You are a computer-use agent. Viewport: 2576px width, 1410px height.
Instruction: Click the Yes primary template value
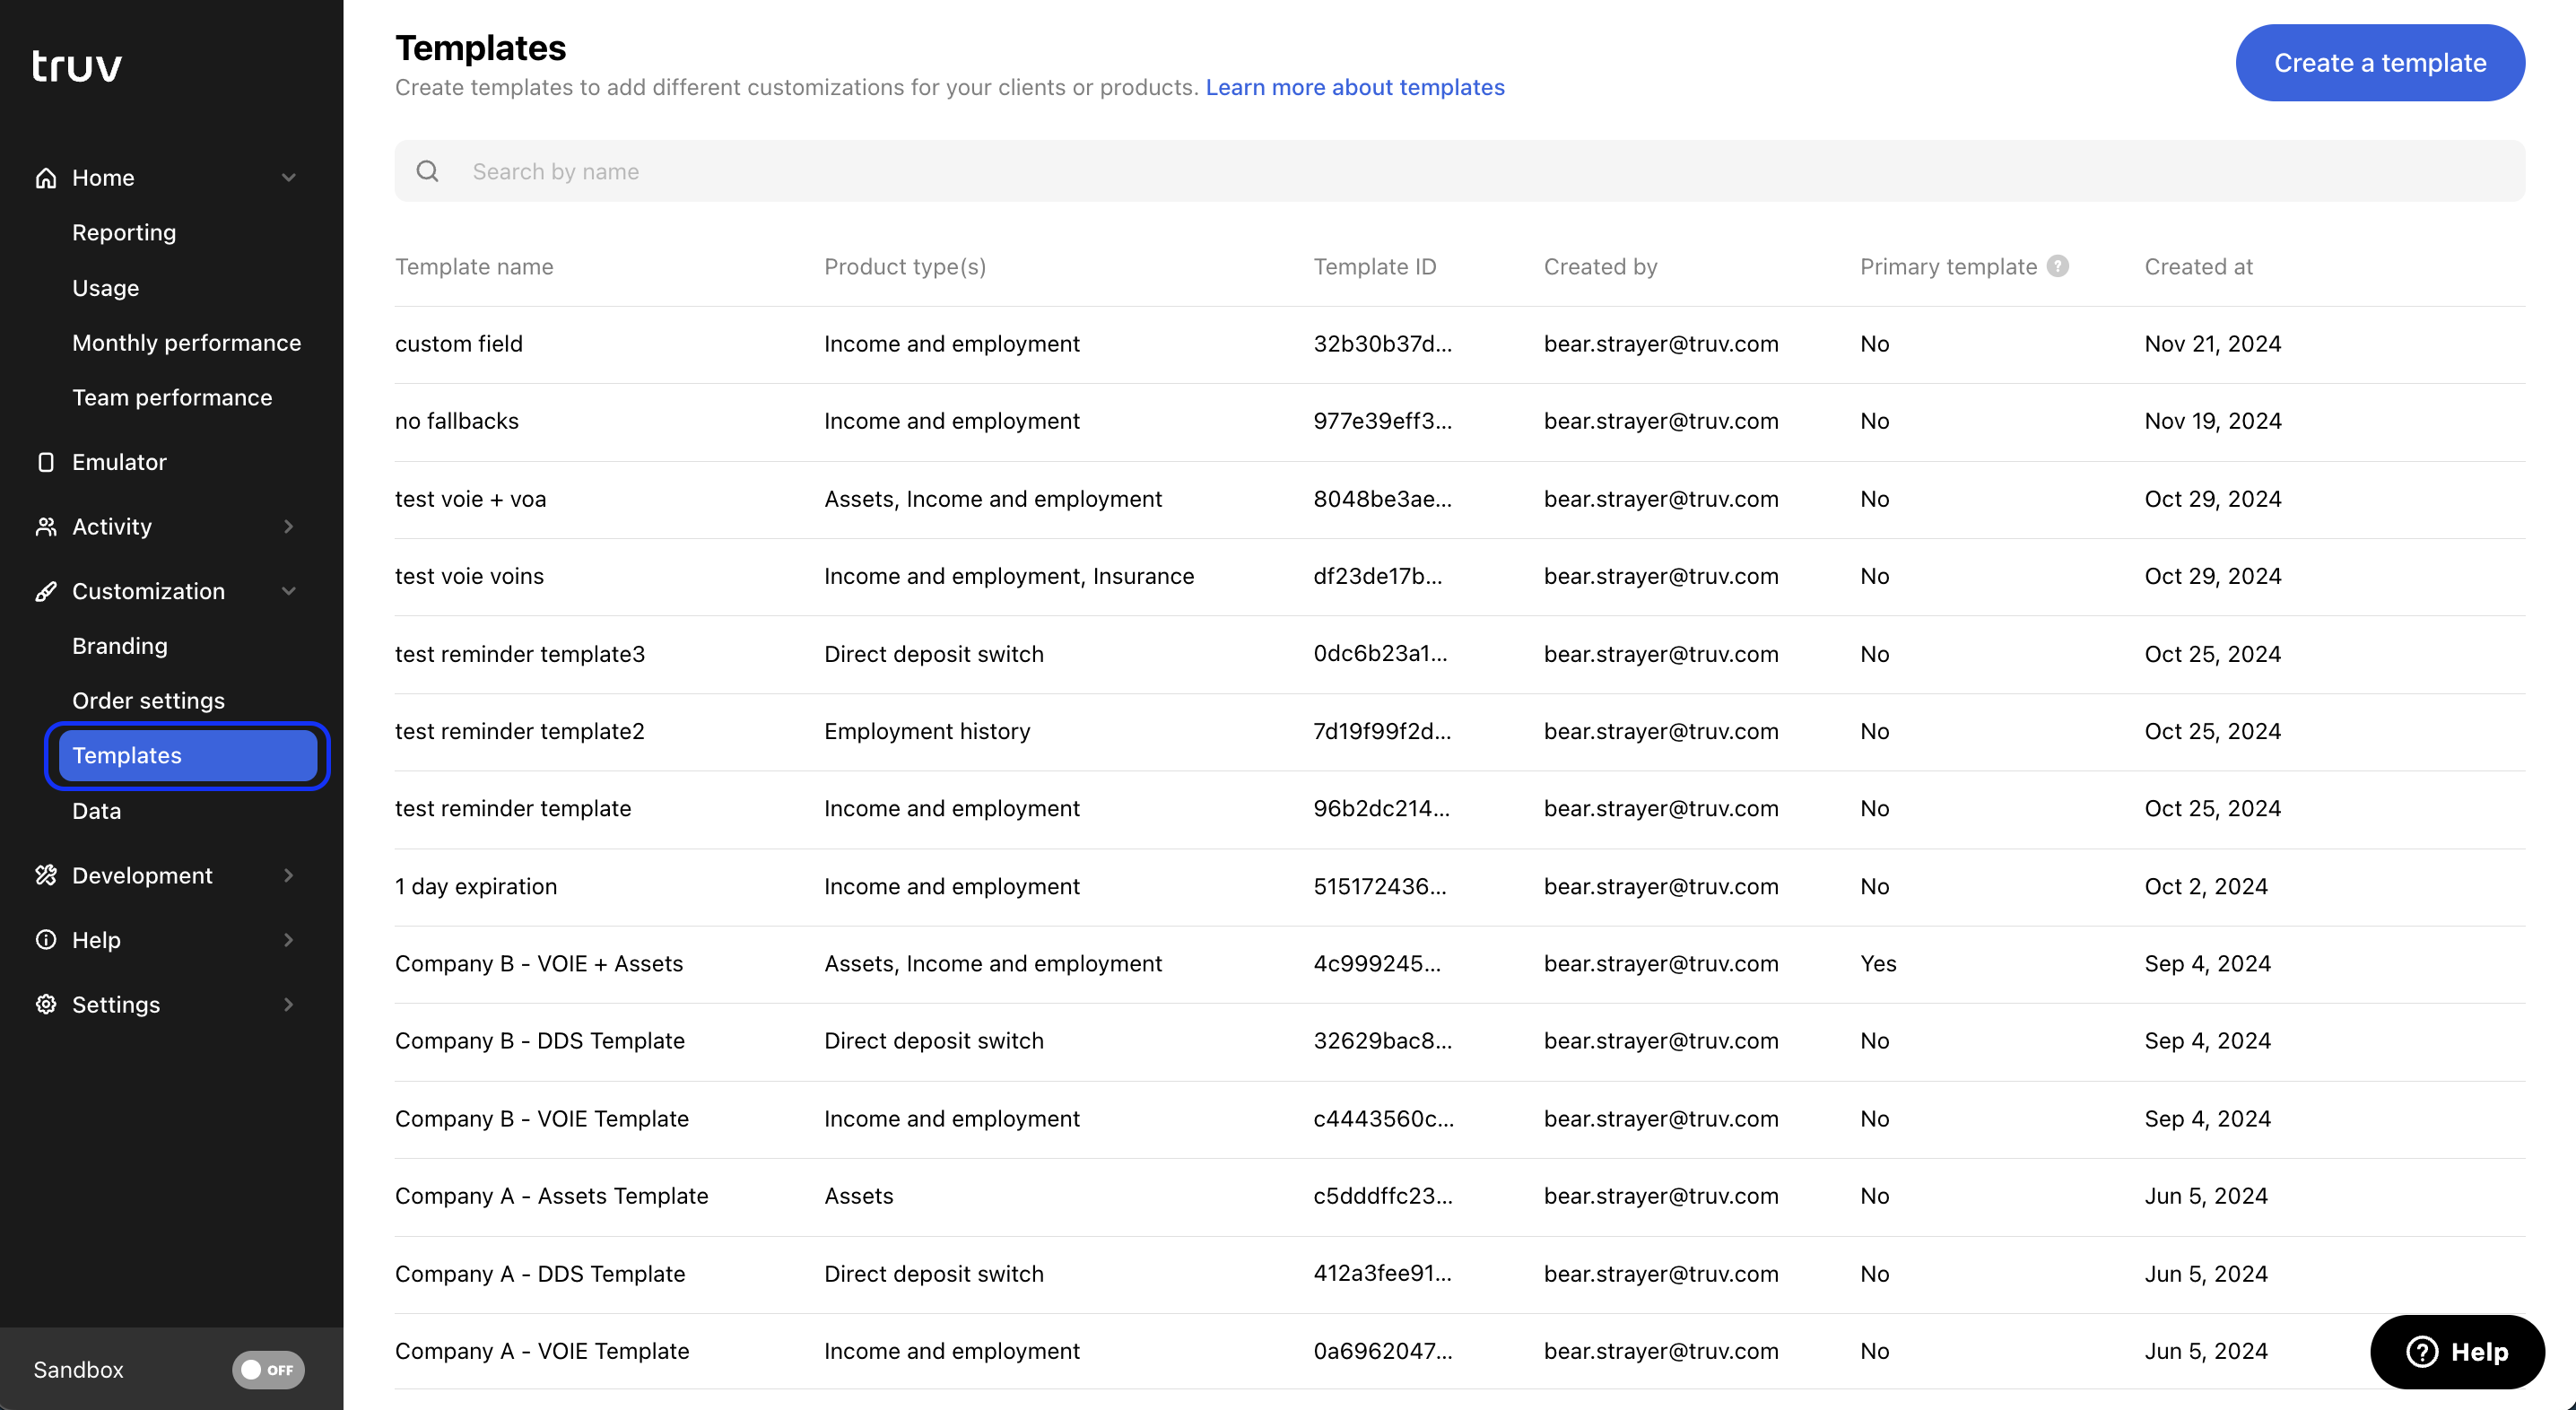point(1878,964)
